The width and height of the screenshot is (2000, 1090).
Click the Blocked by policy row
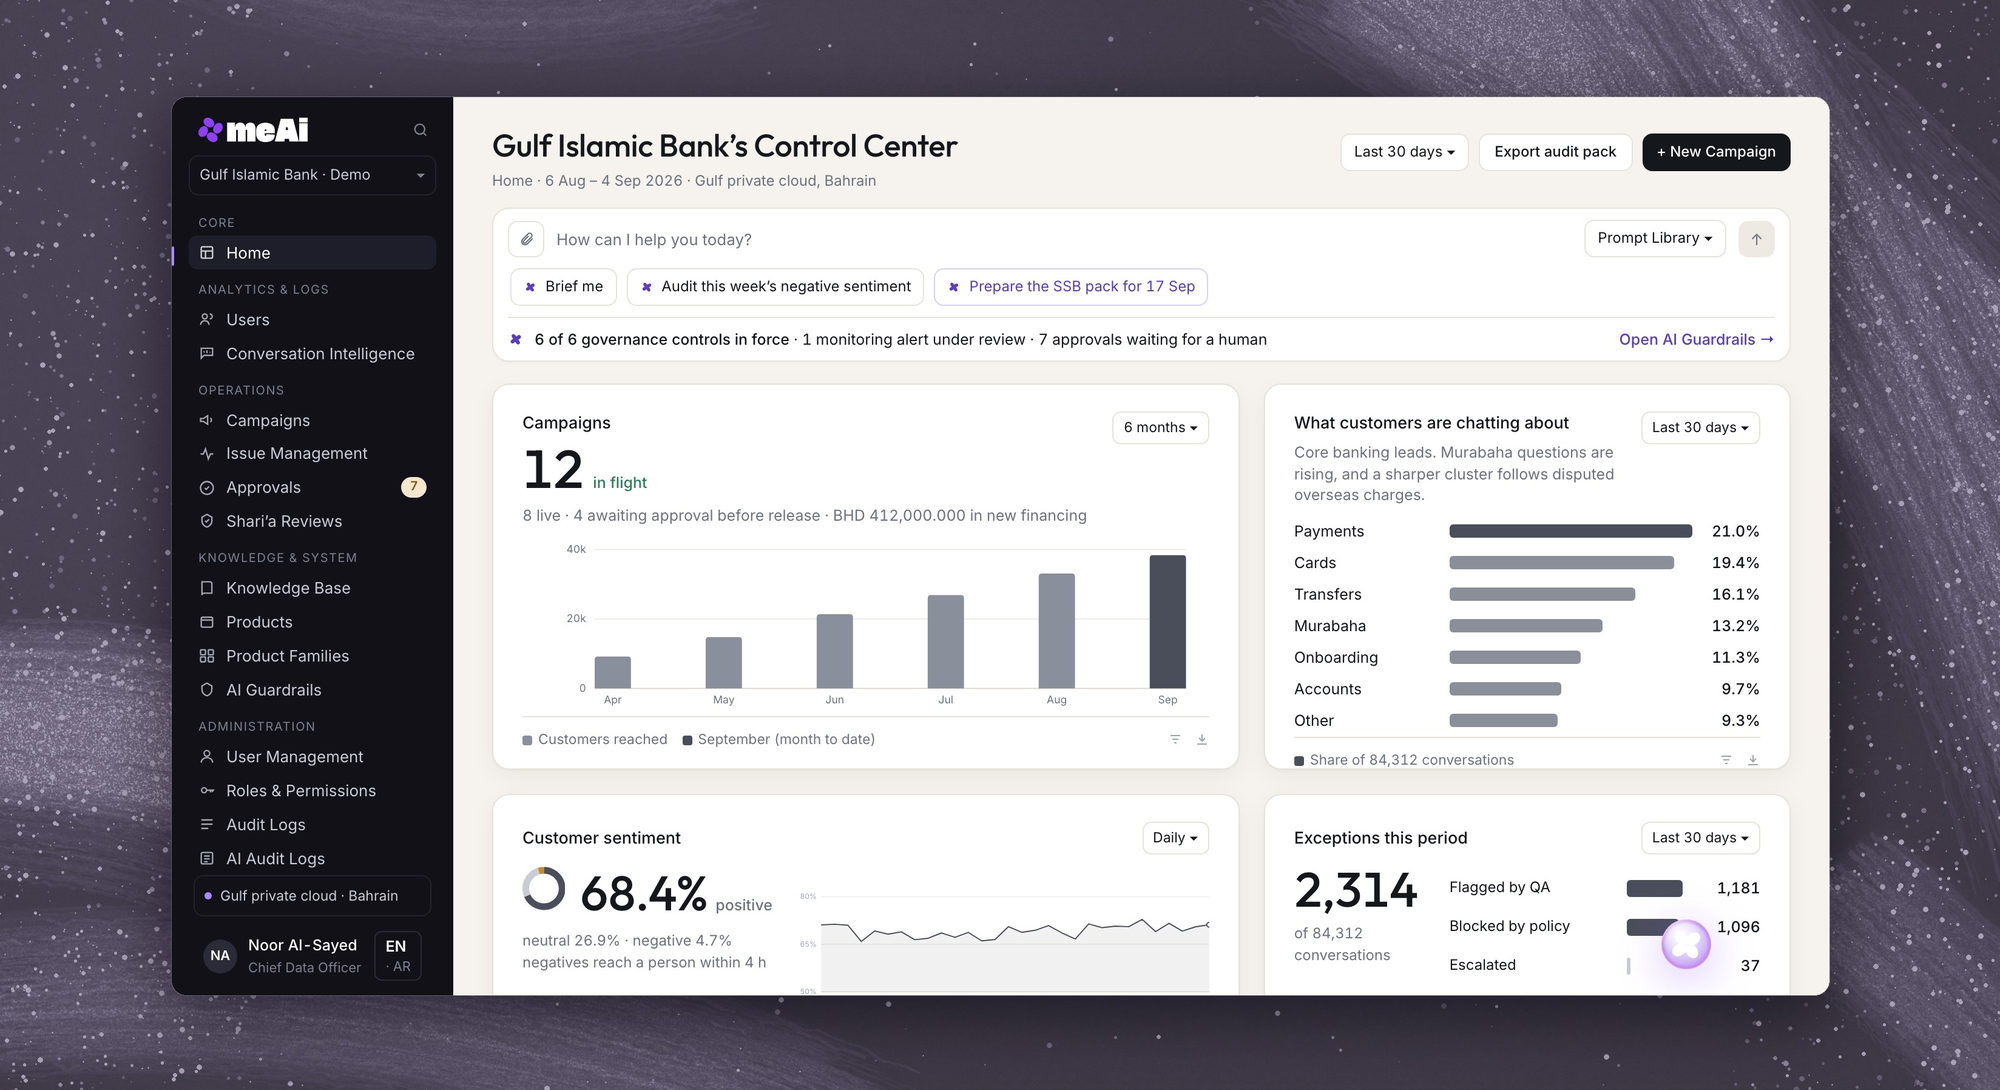click(1604, 927)
